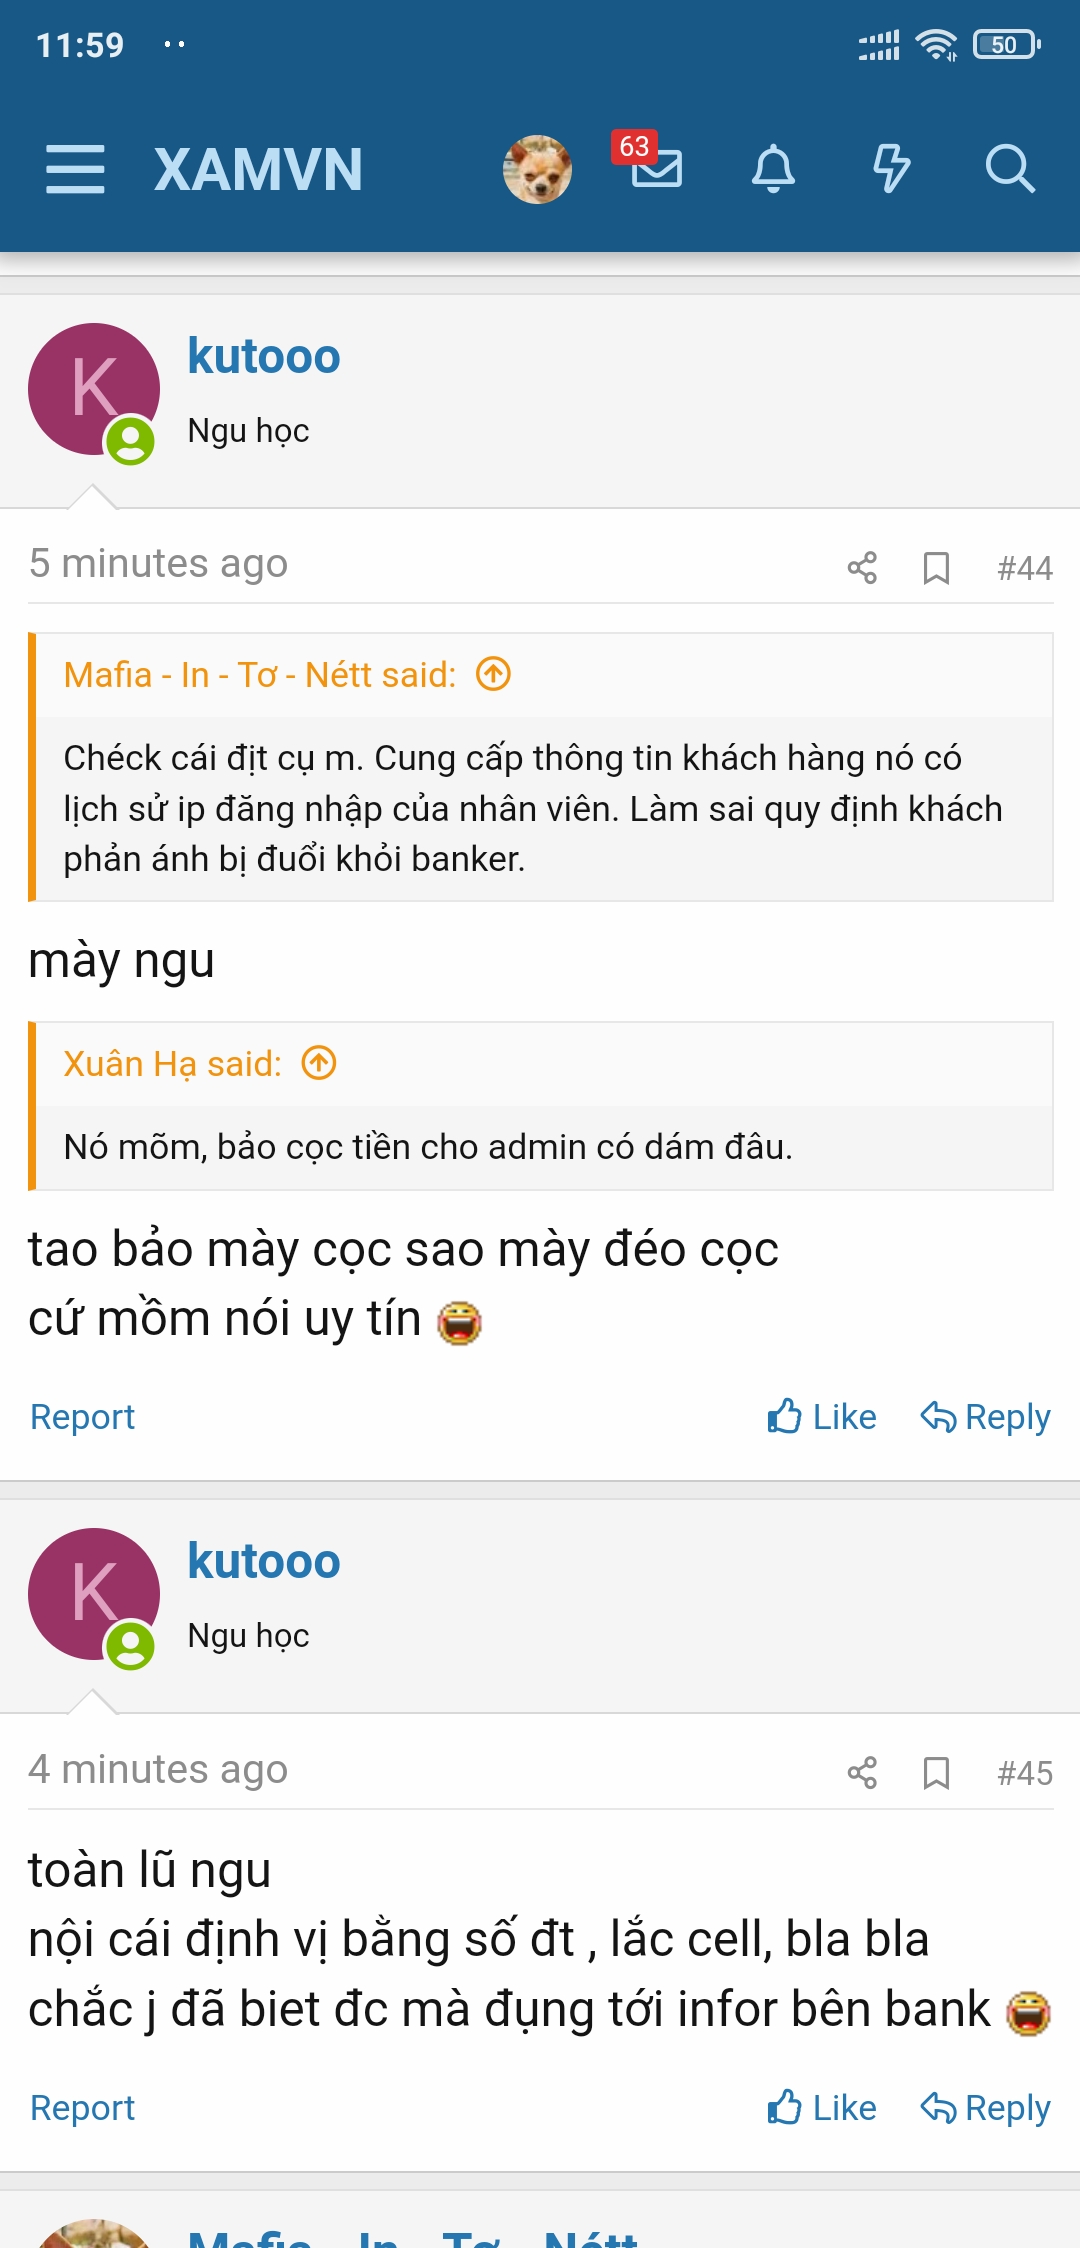Open the search magnifier
The image size is (1080, 2248).
point(1009,168)
